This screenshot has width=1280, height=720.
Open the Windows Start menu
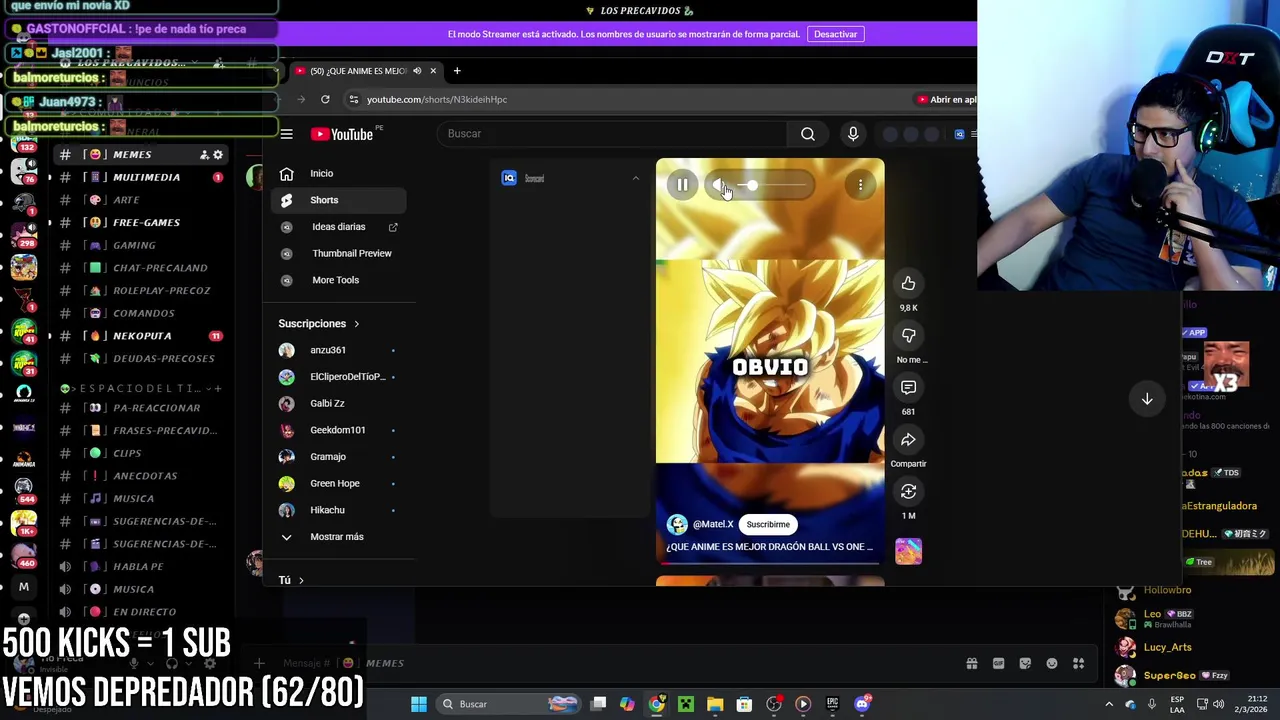(419, 704)
